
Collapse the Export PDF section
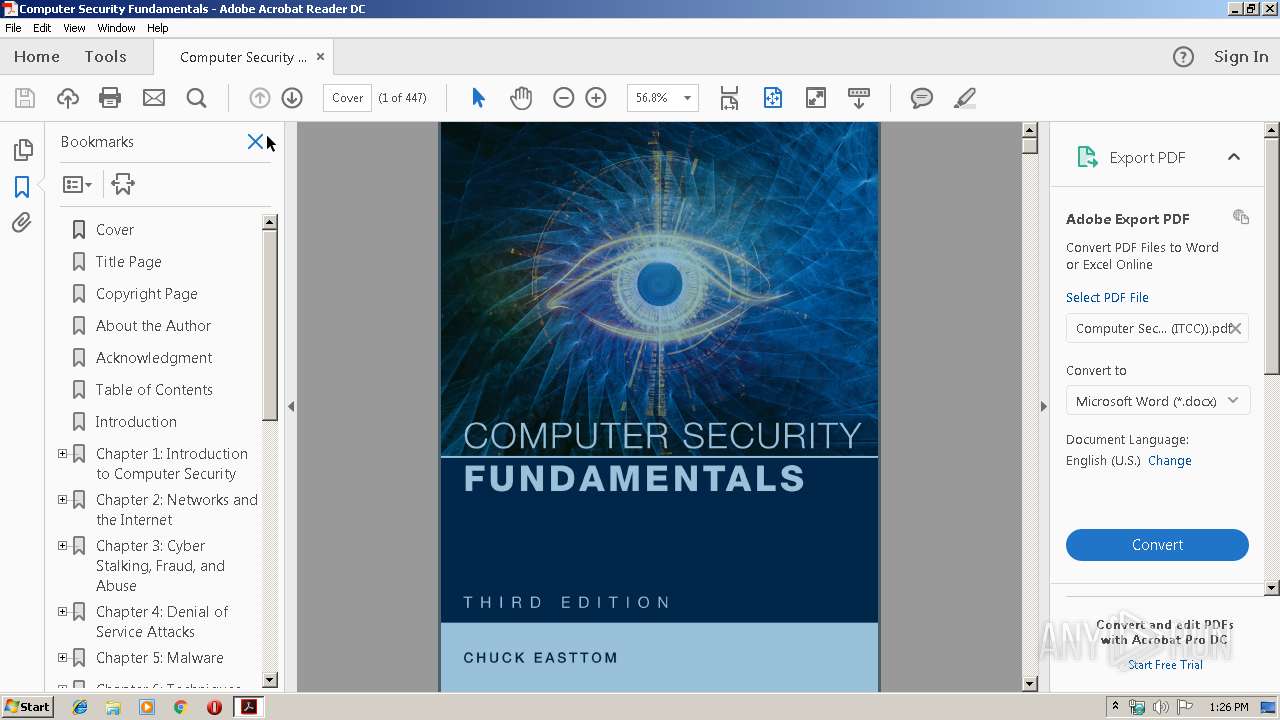(1234, 157)
